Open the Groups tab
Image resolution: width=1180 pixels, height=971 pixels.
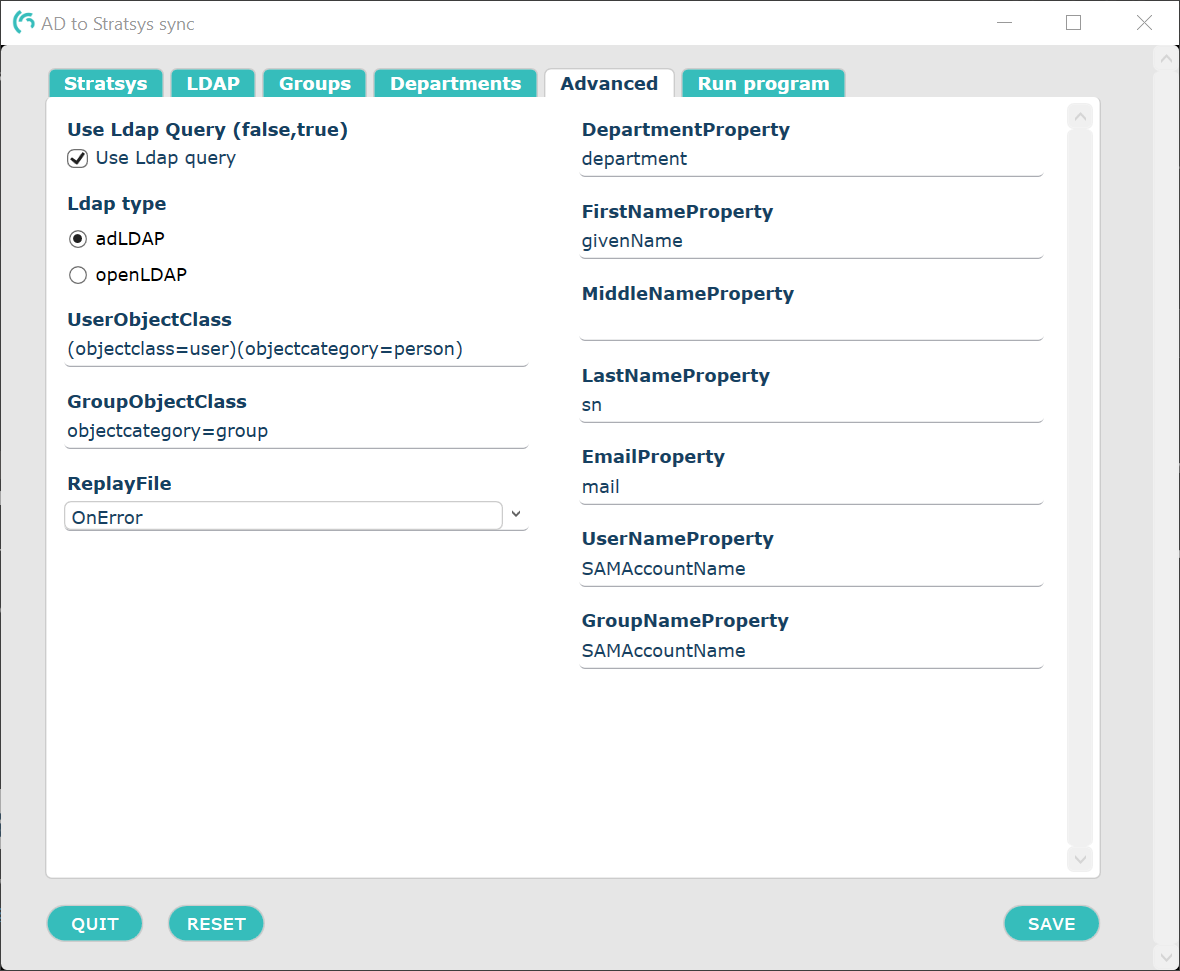(315, 84)
